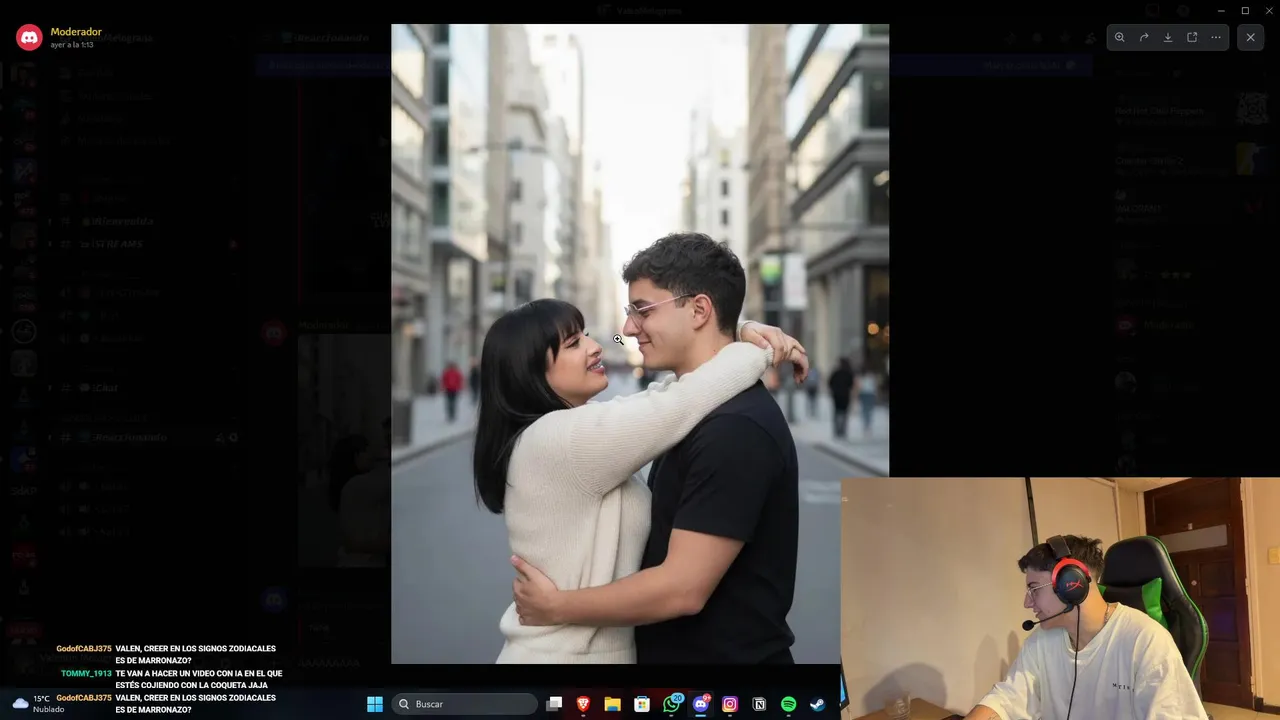1280x720 pixels.
Task: Click the Buscar taskbar search field
Action: (x=464, y=704)
